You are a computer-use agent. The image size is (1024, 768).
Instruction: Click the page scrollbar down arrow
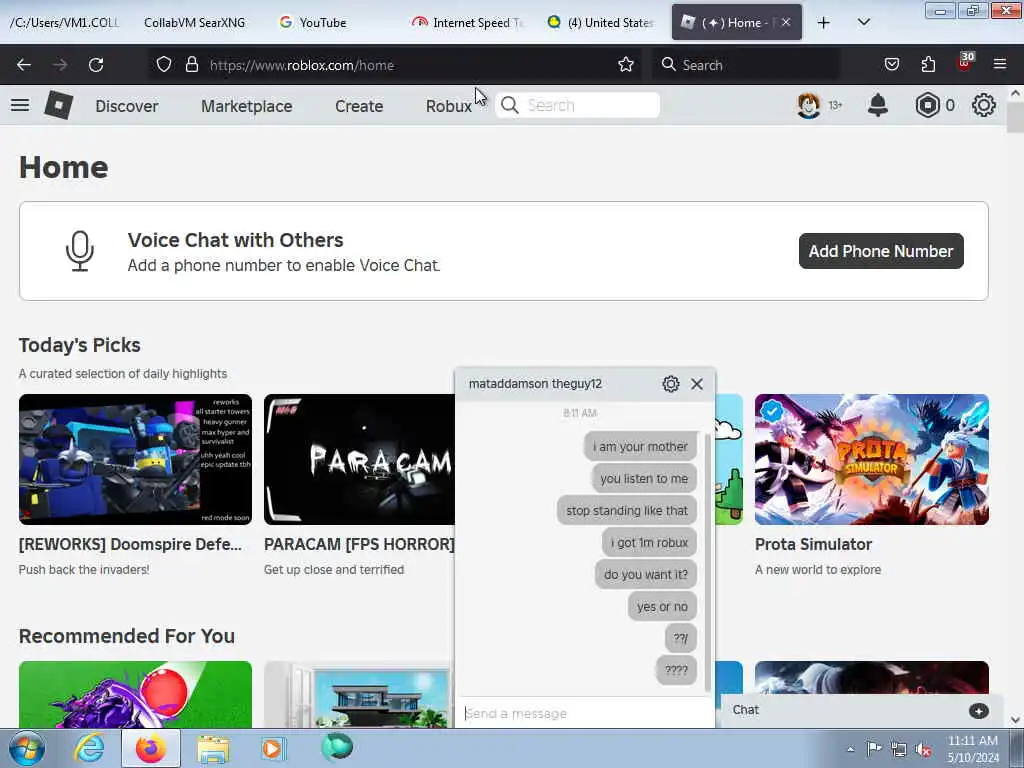pos(1015,720)
